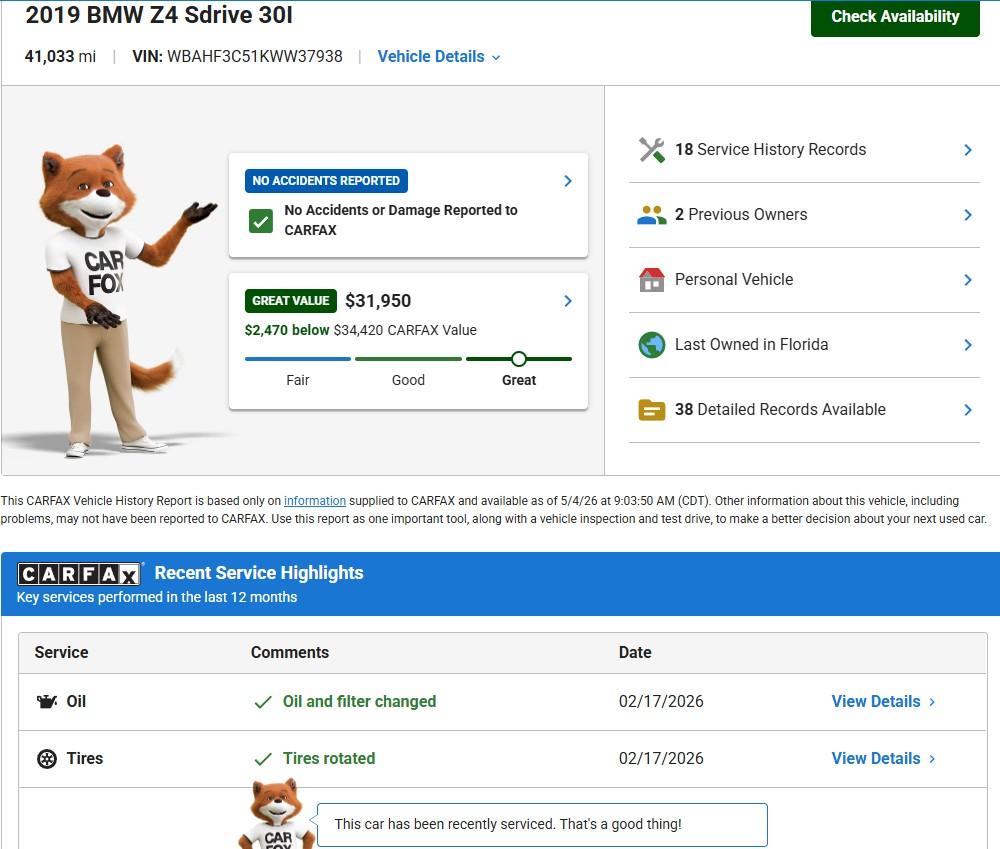Click chevron beside Detailed Records Available

(967, 410)
